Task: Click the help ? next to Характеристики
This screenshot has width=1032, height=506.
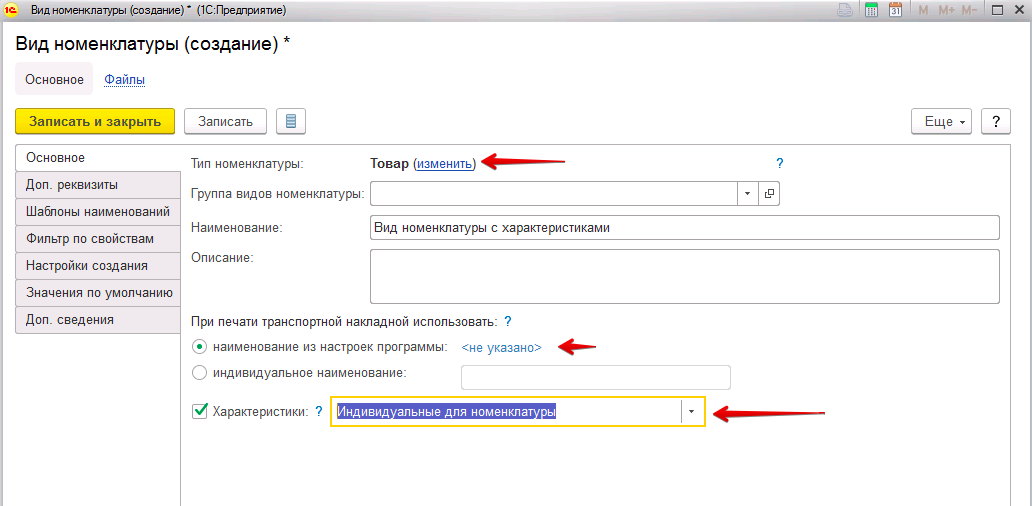Action: [319, 412]
